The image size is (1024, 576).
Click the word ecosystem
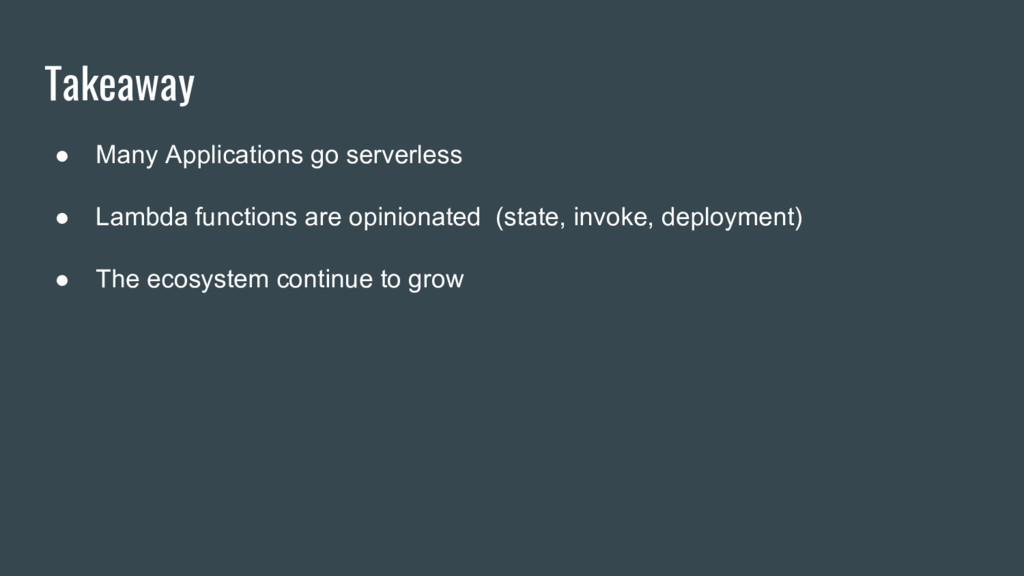[x=208, y=280]
